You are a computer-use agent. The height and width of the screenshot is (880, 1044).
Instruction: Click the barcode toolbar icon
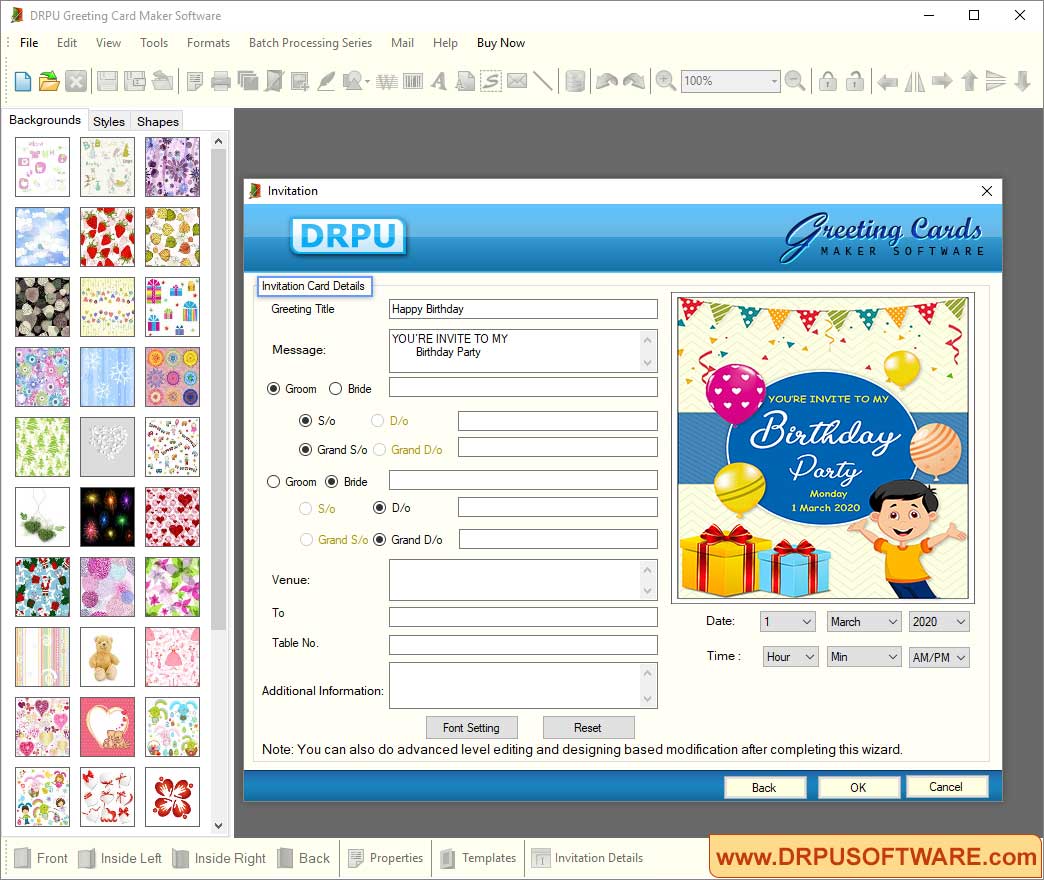tap(413, 81)
